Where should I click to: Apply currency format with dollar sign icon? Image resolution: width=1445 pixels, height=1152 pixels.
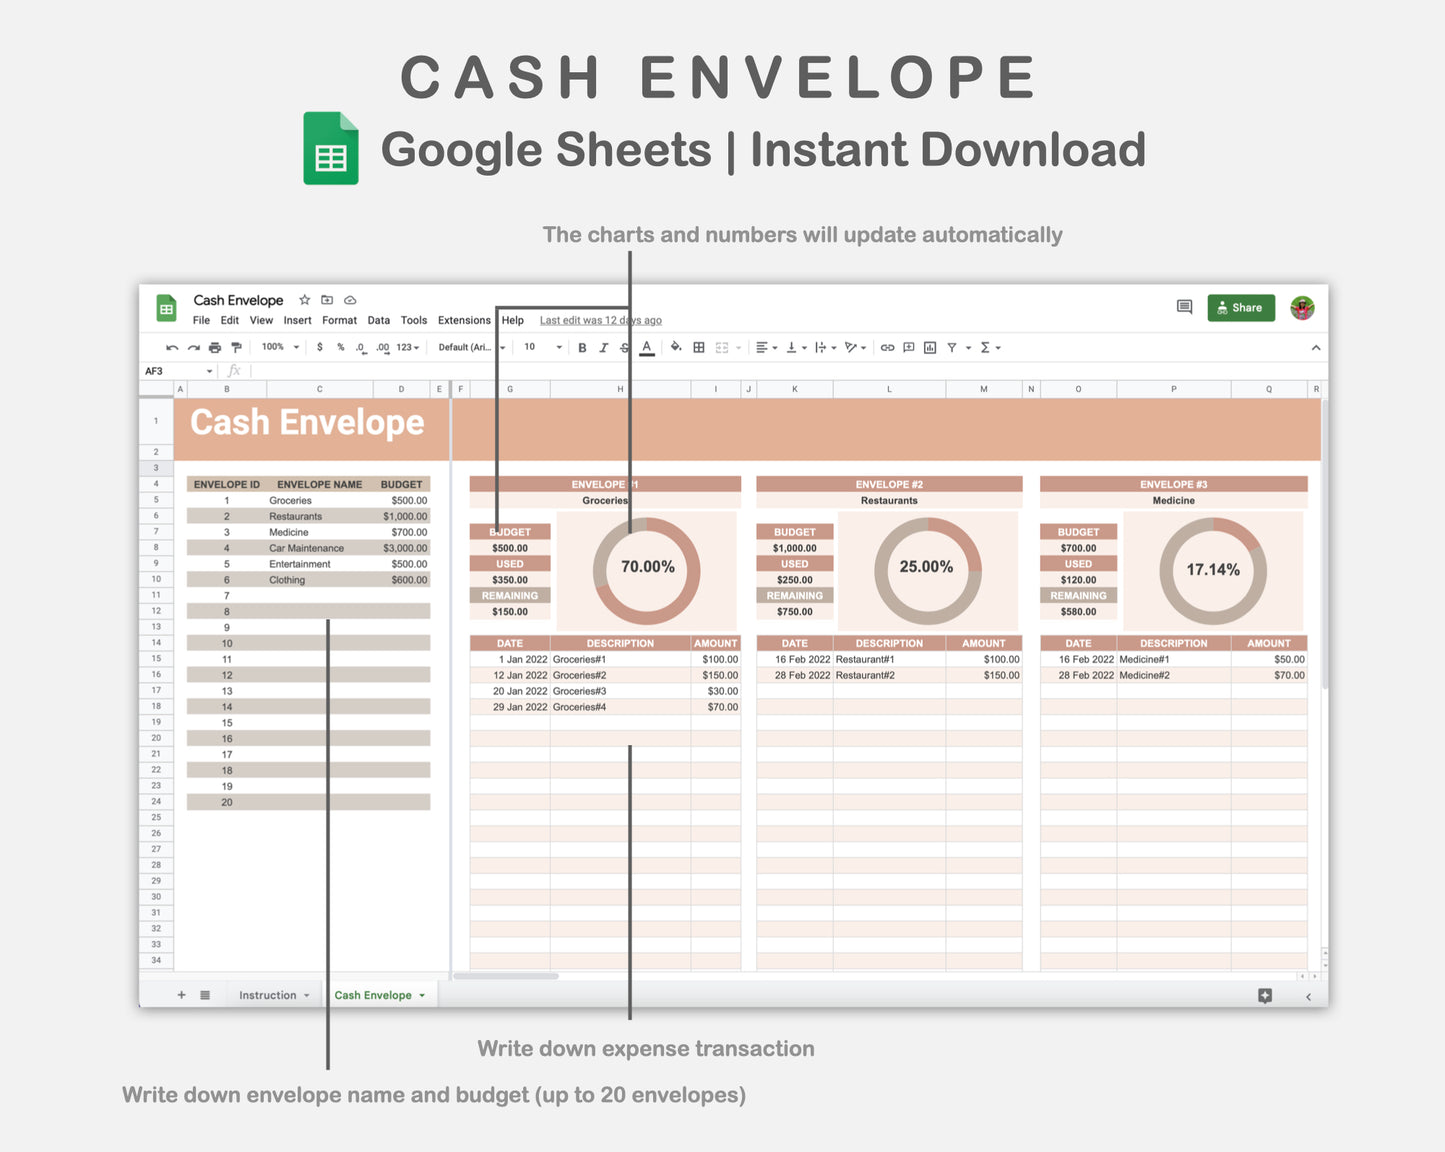pos(319,347)
